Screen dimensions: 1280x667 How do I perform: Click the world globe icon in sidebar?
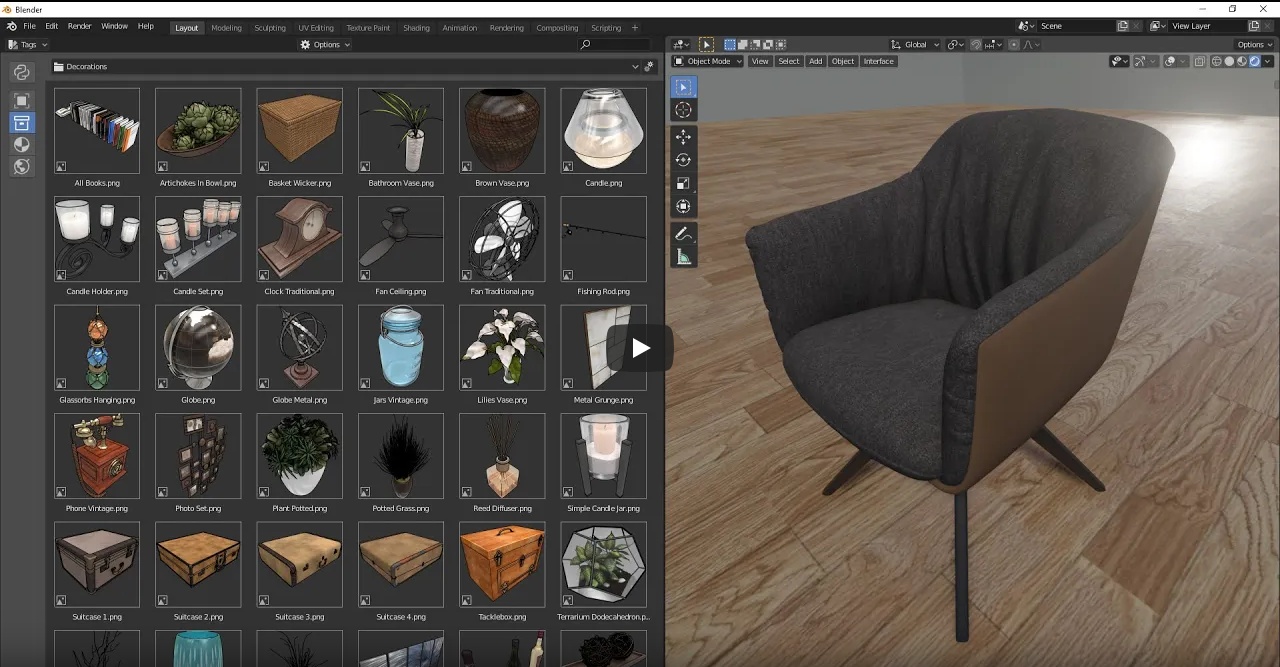[x=21, y=166]
